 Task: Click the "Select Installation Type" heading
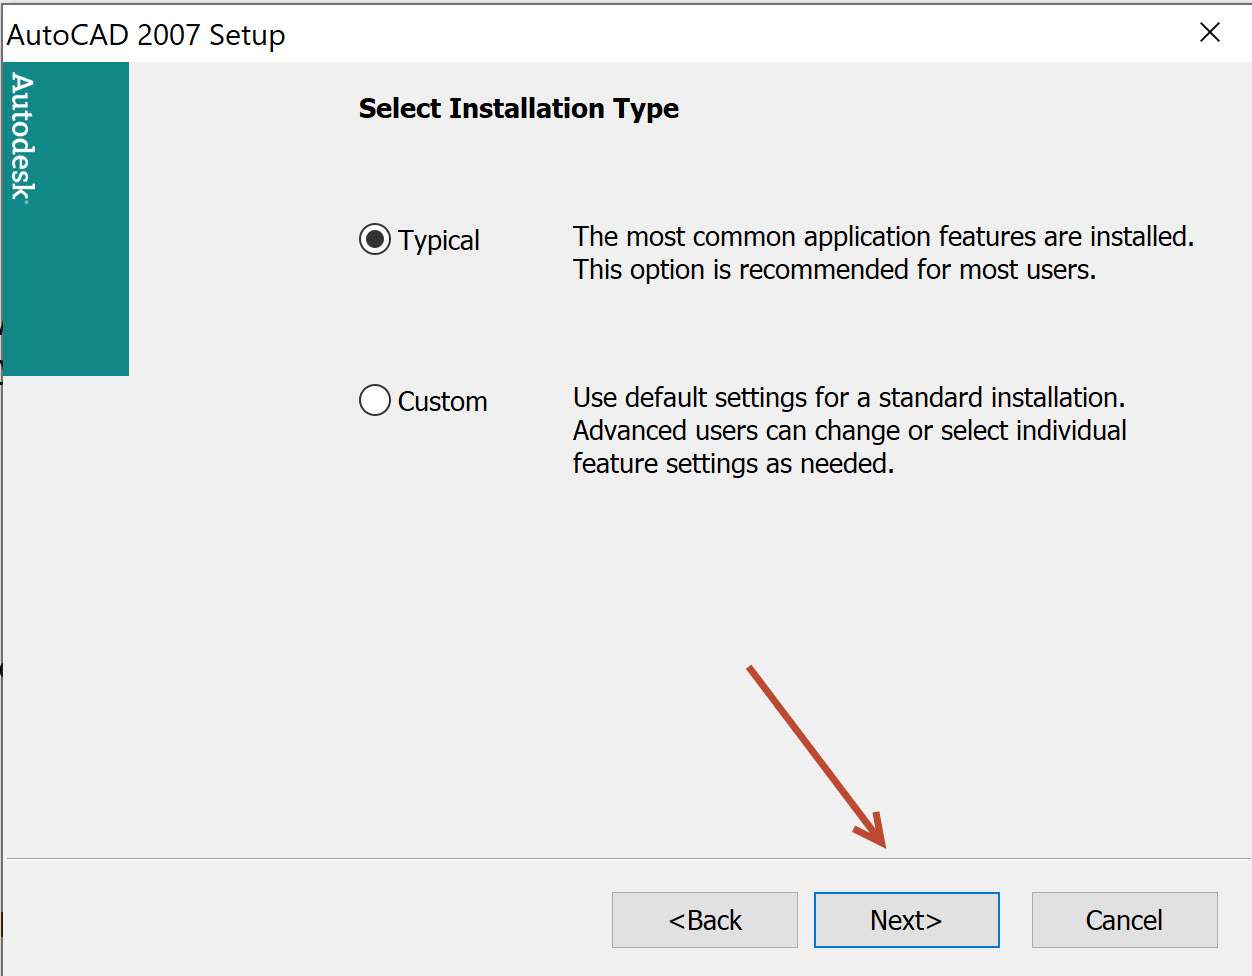tap(519, 108)
